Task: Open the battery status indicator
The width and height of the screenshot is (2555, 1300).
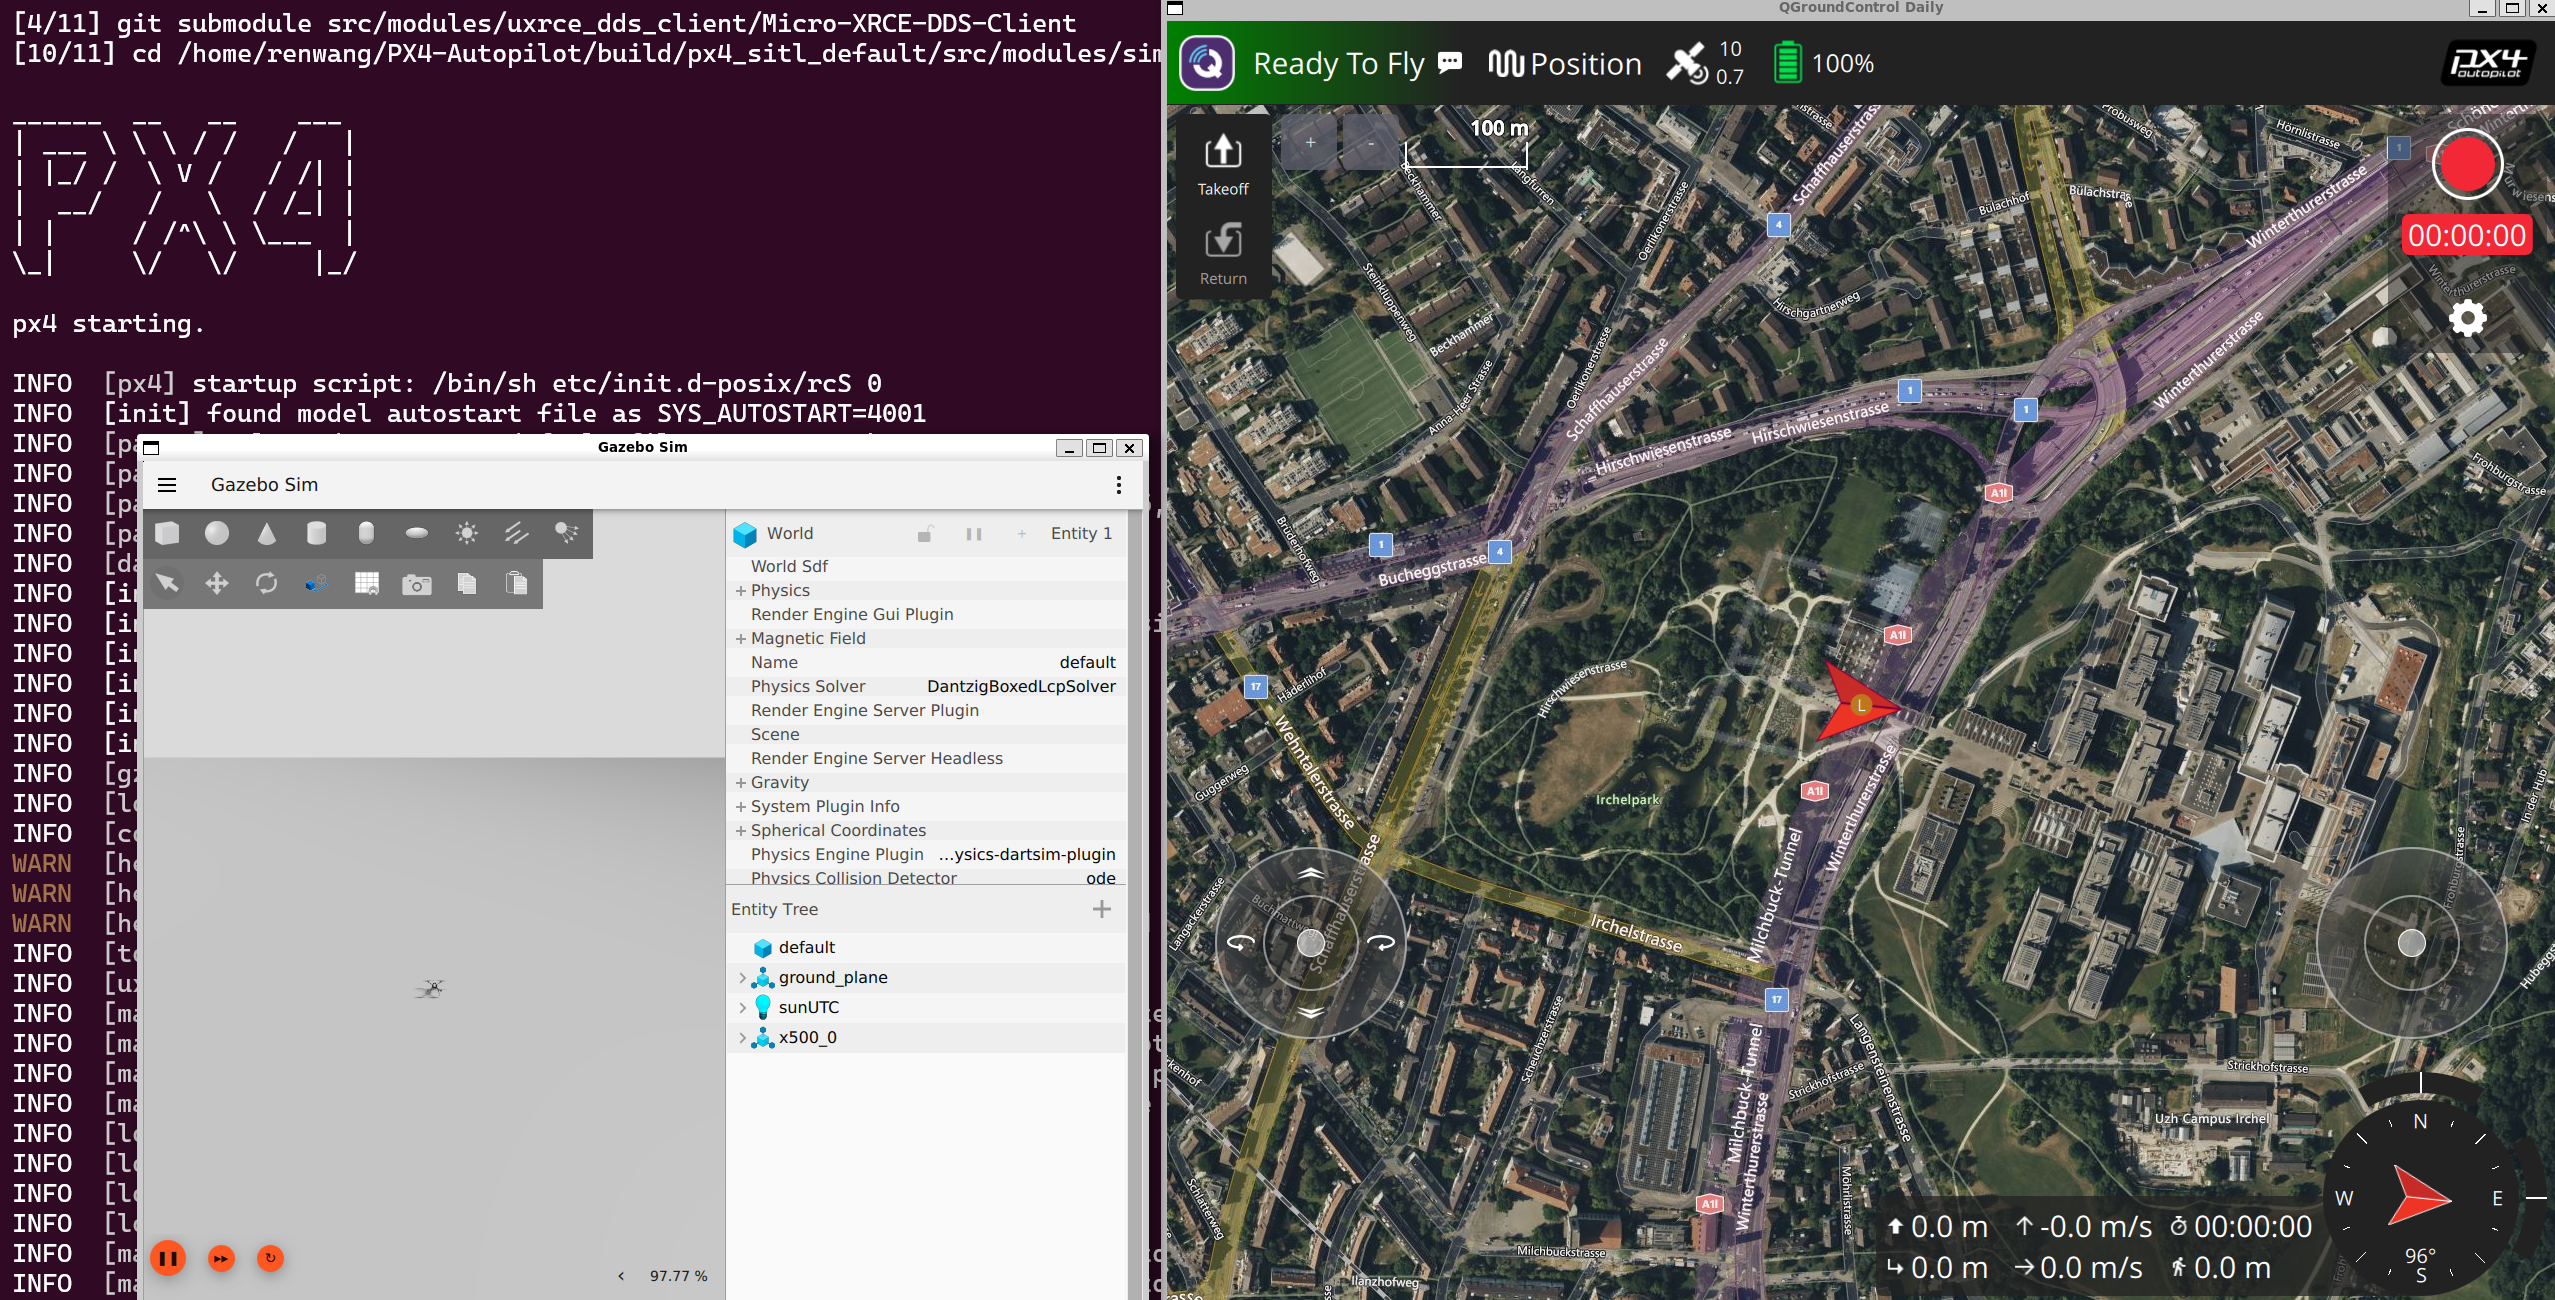Action: [x=1823, y=63]
